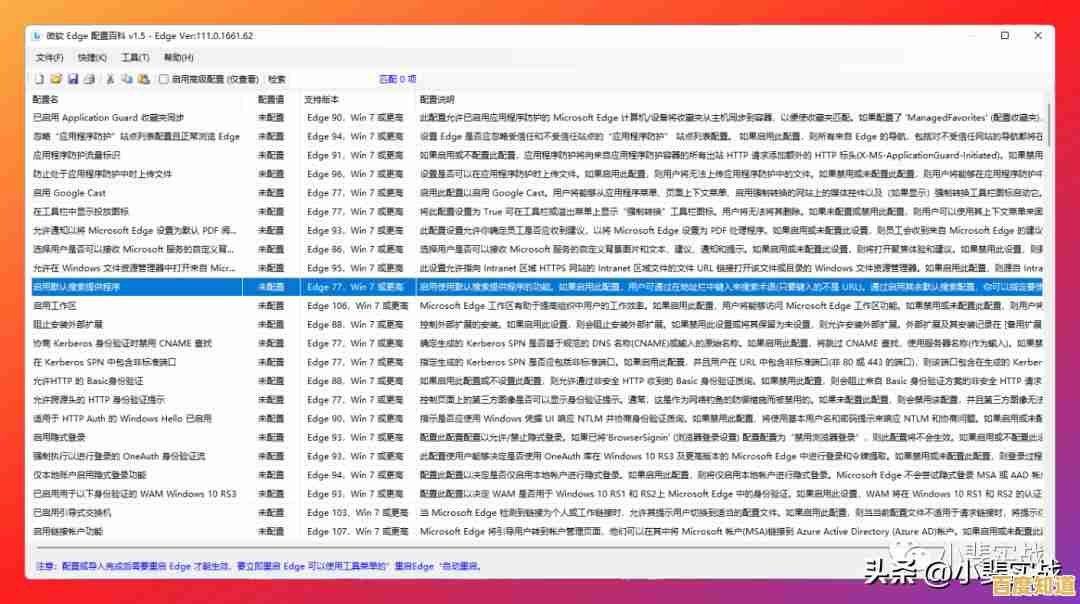Click the paste toolbar icon
Screen dimensions: 1080x604
144,79
